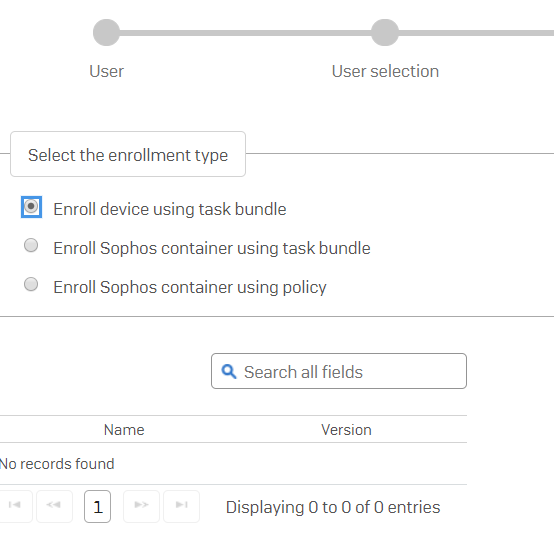
Task: Click the User selection step circle
Action: tap(385, 33)
